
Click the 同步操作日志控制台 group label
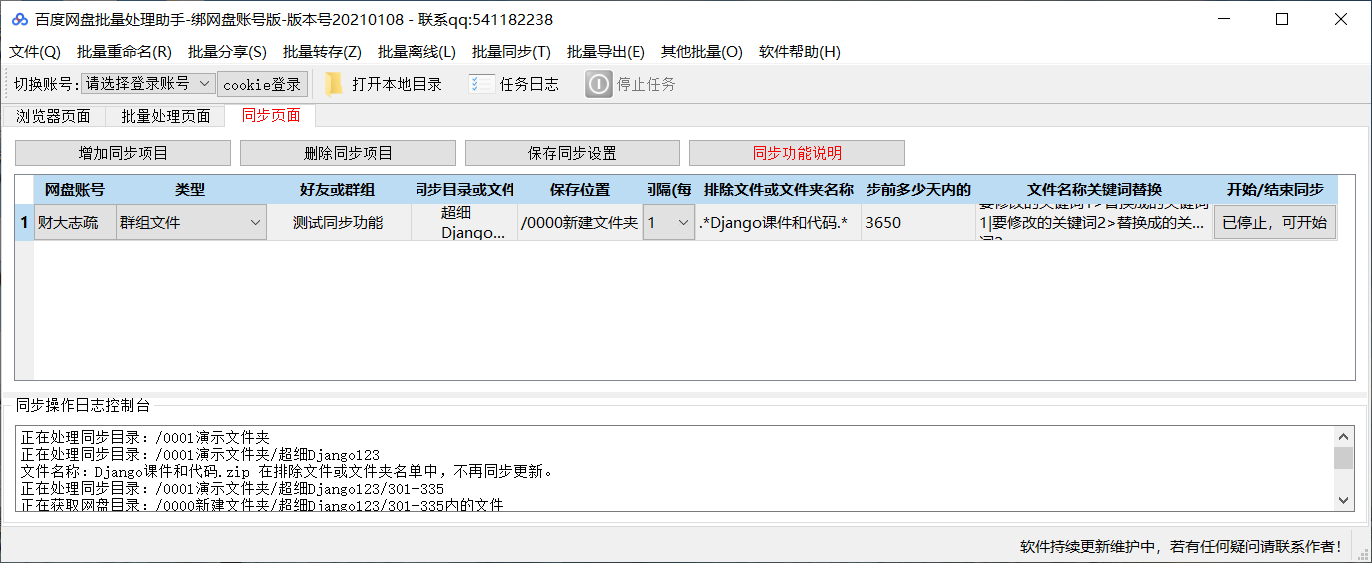(83, 405)
